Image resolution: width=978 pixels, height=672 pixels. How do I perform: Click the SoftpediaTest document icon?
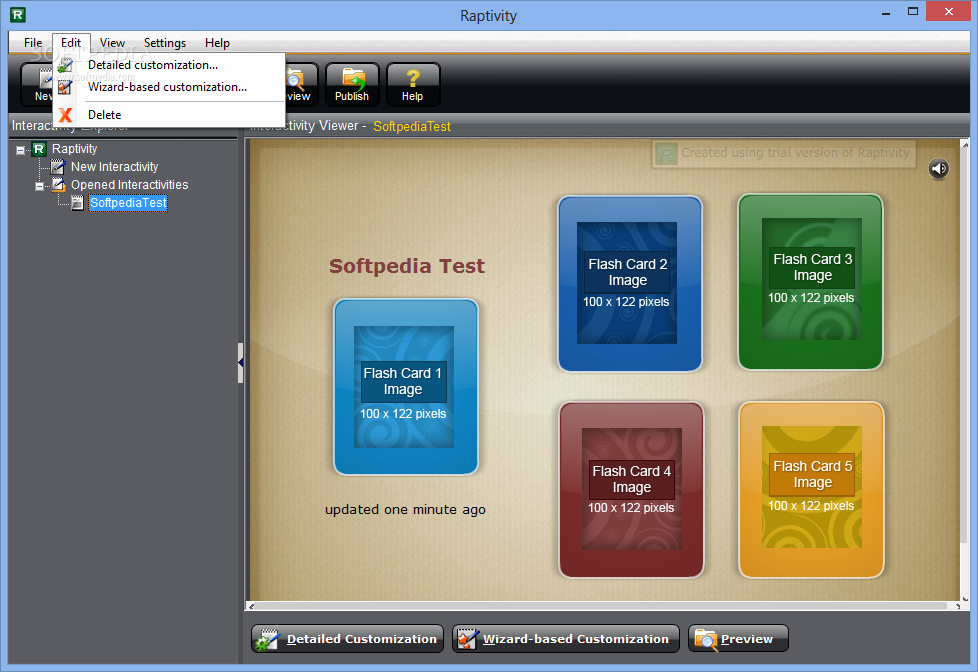point(77,203)
